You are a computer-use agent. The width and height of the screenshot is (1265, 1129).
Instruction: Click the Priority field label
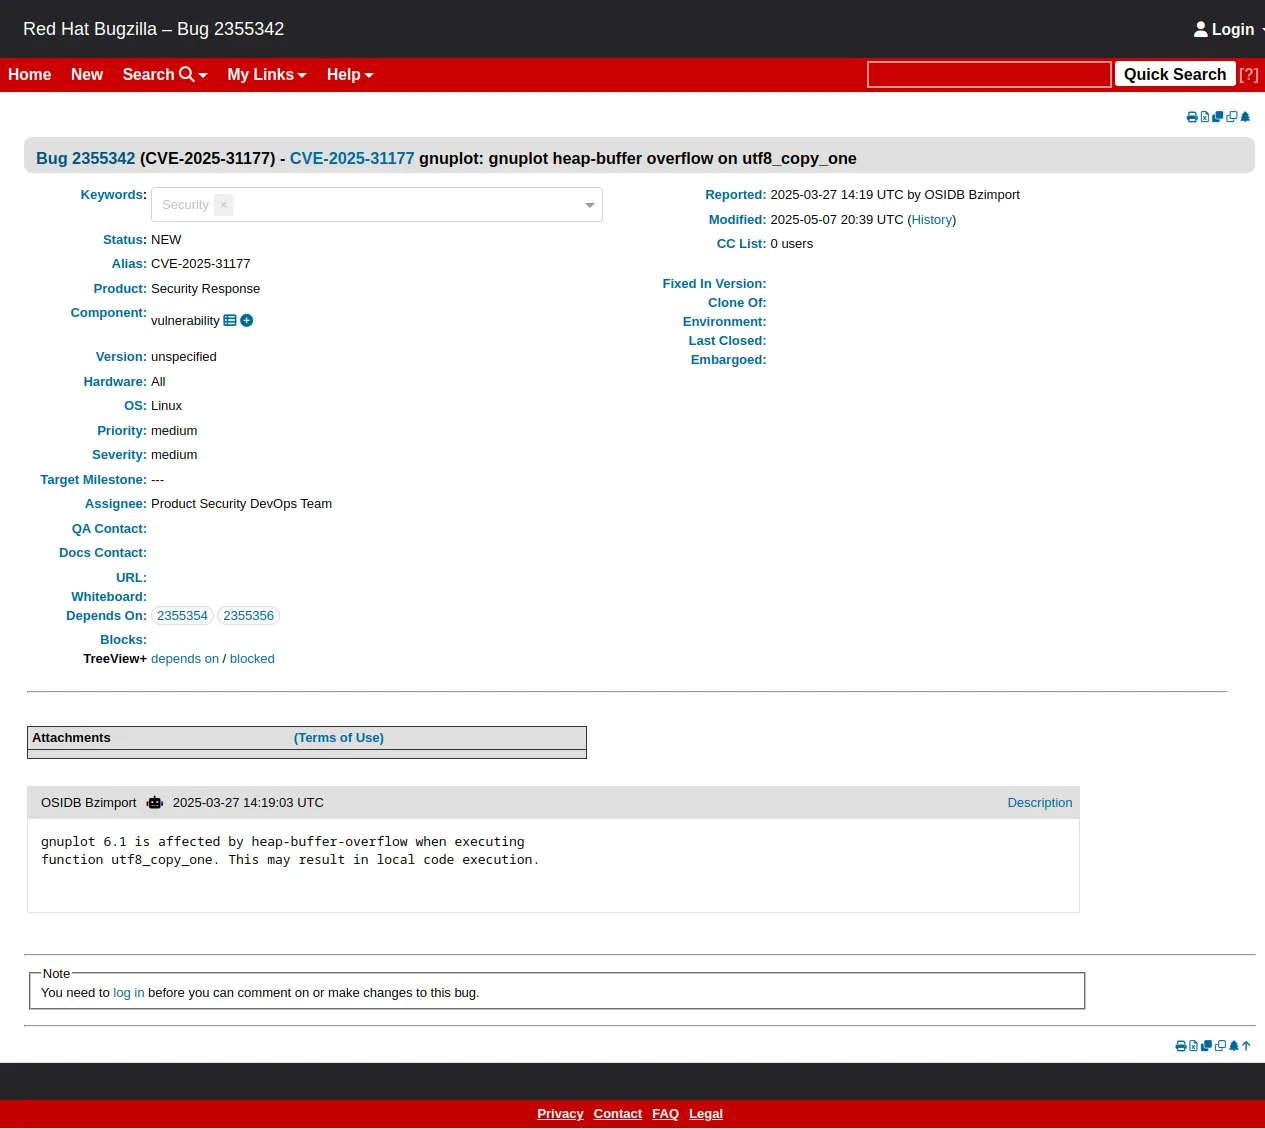click(x=122, y=430)
